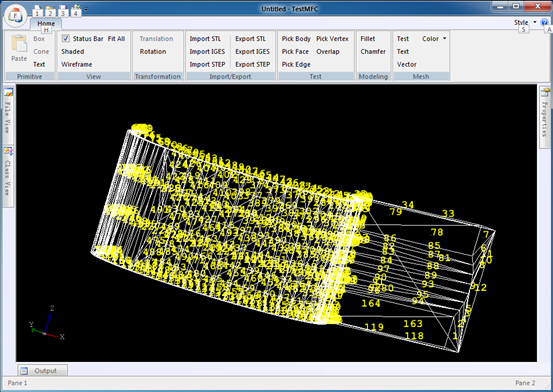
Task: Open the Properties side panel icon
Action: (x=545, y=92)
